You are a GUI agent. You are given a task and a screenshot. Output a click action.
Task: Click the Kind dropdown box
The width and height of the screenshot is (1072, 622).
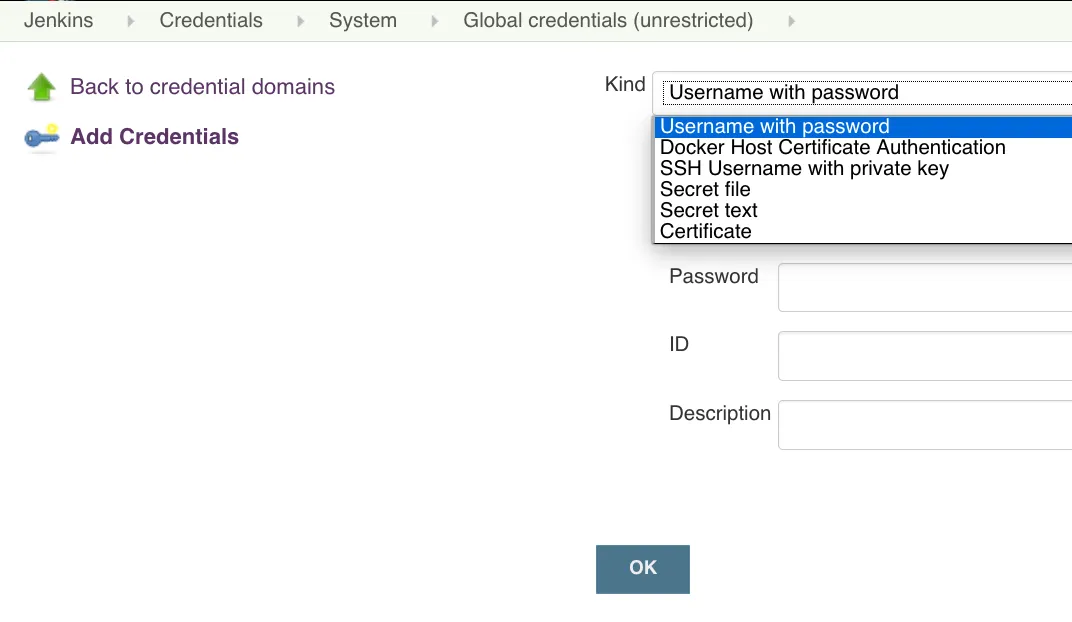[x=864, y=92]
